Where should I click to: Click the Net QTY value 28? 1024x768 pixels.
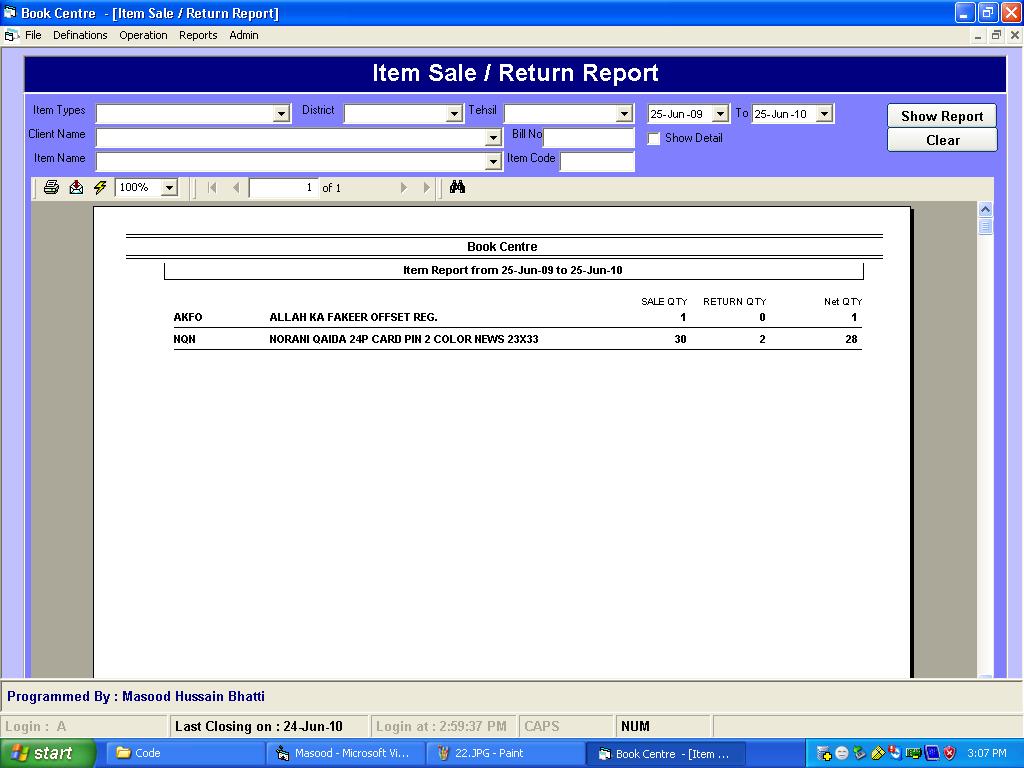(851, 339)
